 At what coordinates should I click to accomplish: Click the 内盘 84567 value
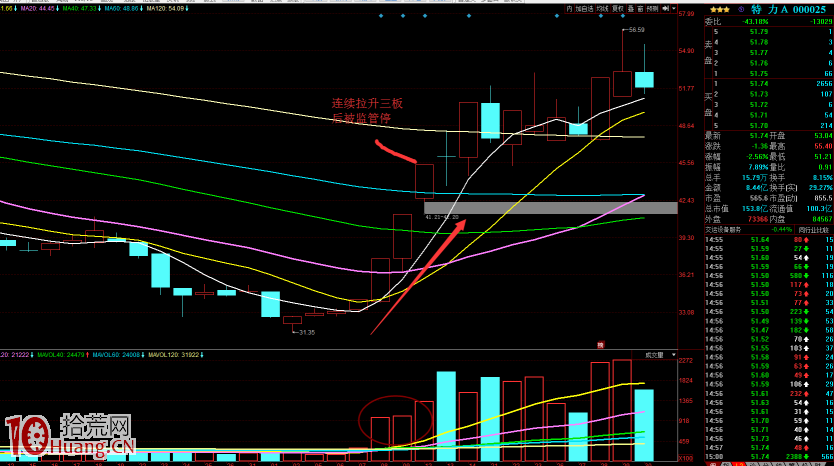pyautogui.click(x=822, y=219)
